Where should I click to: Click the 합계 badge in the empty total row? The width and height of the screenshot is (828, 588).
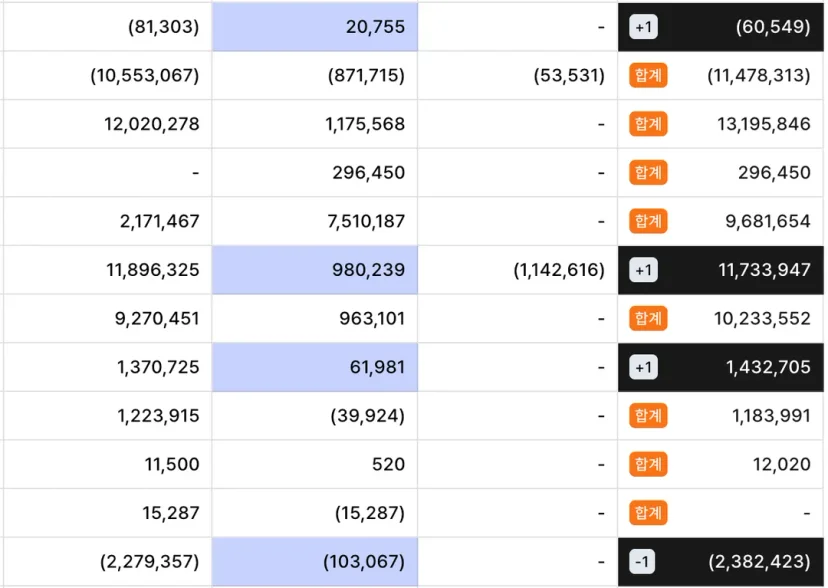648,513
